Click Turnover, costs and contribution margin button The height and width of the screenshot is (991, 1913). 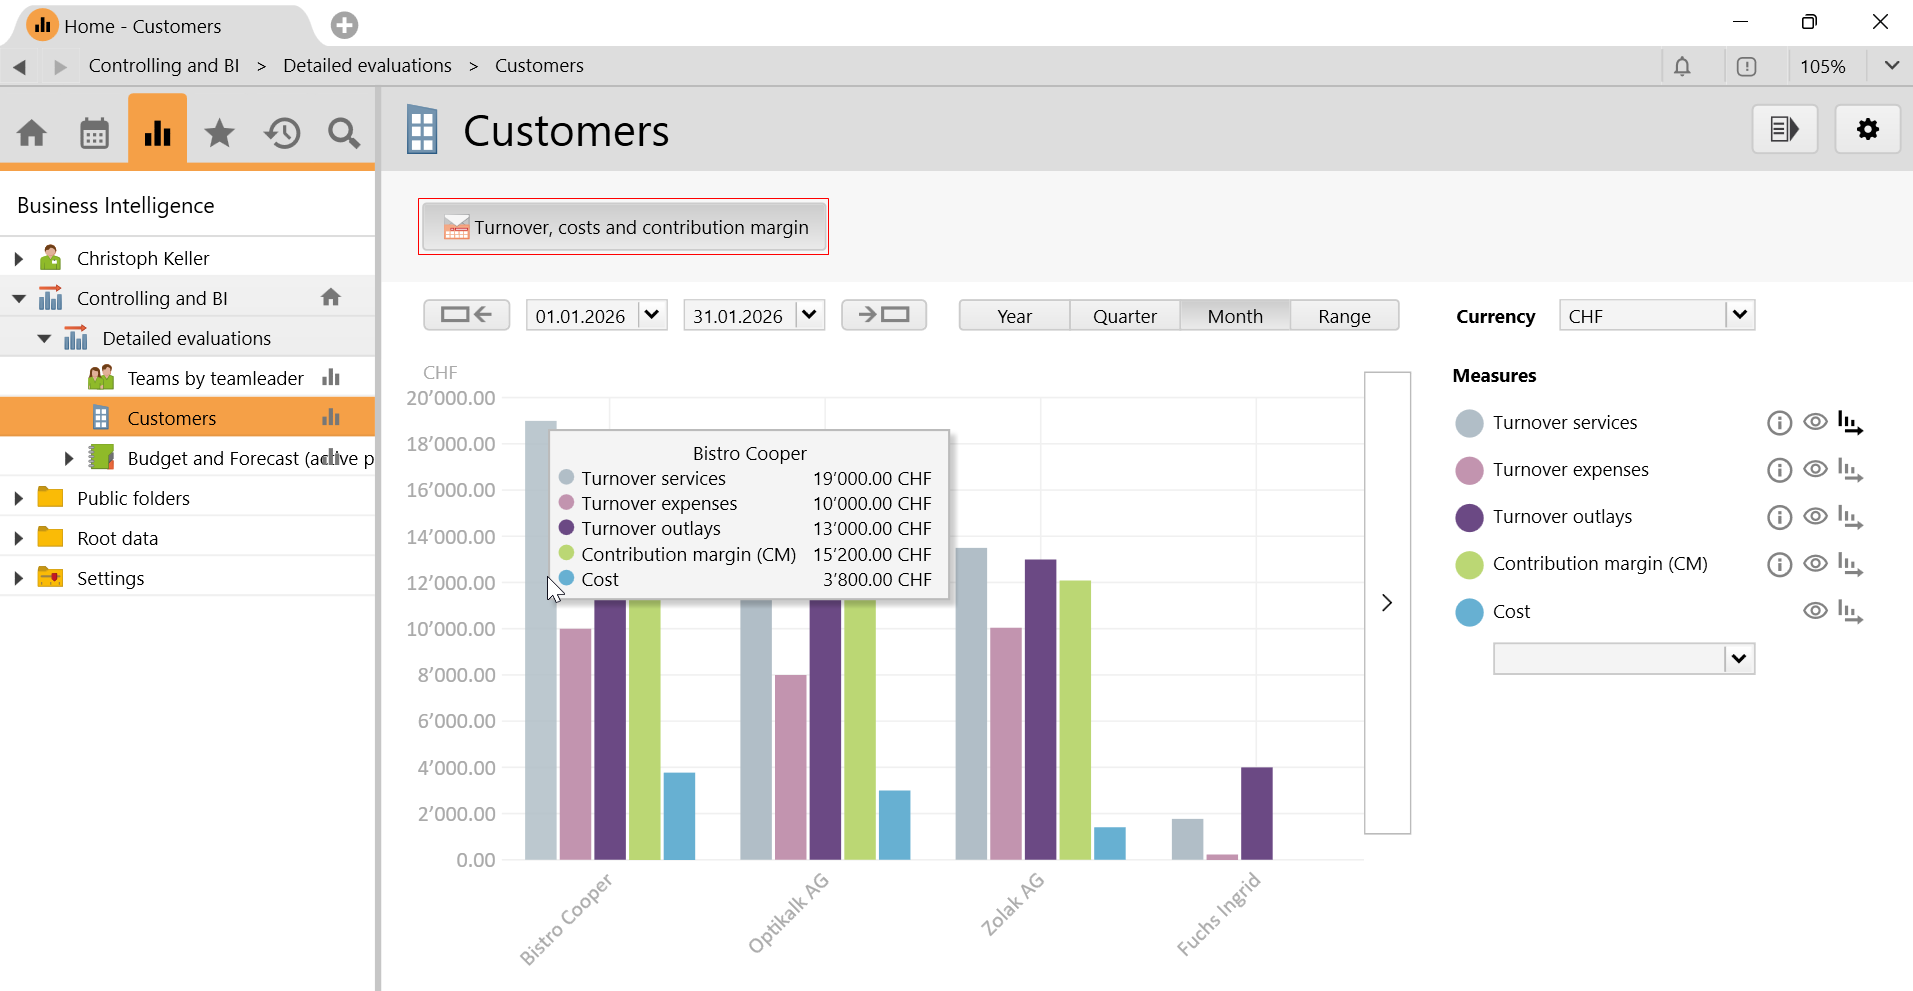624,227
